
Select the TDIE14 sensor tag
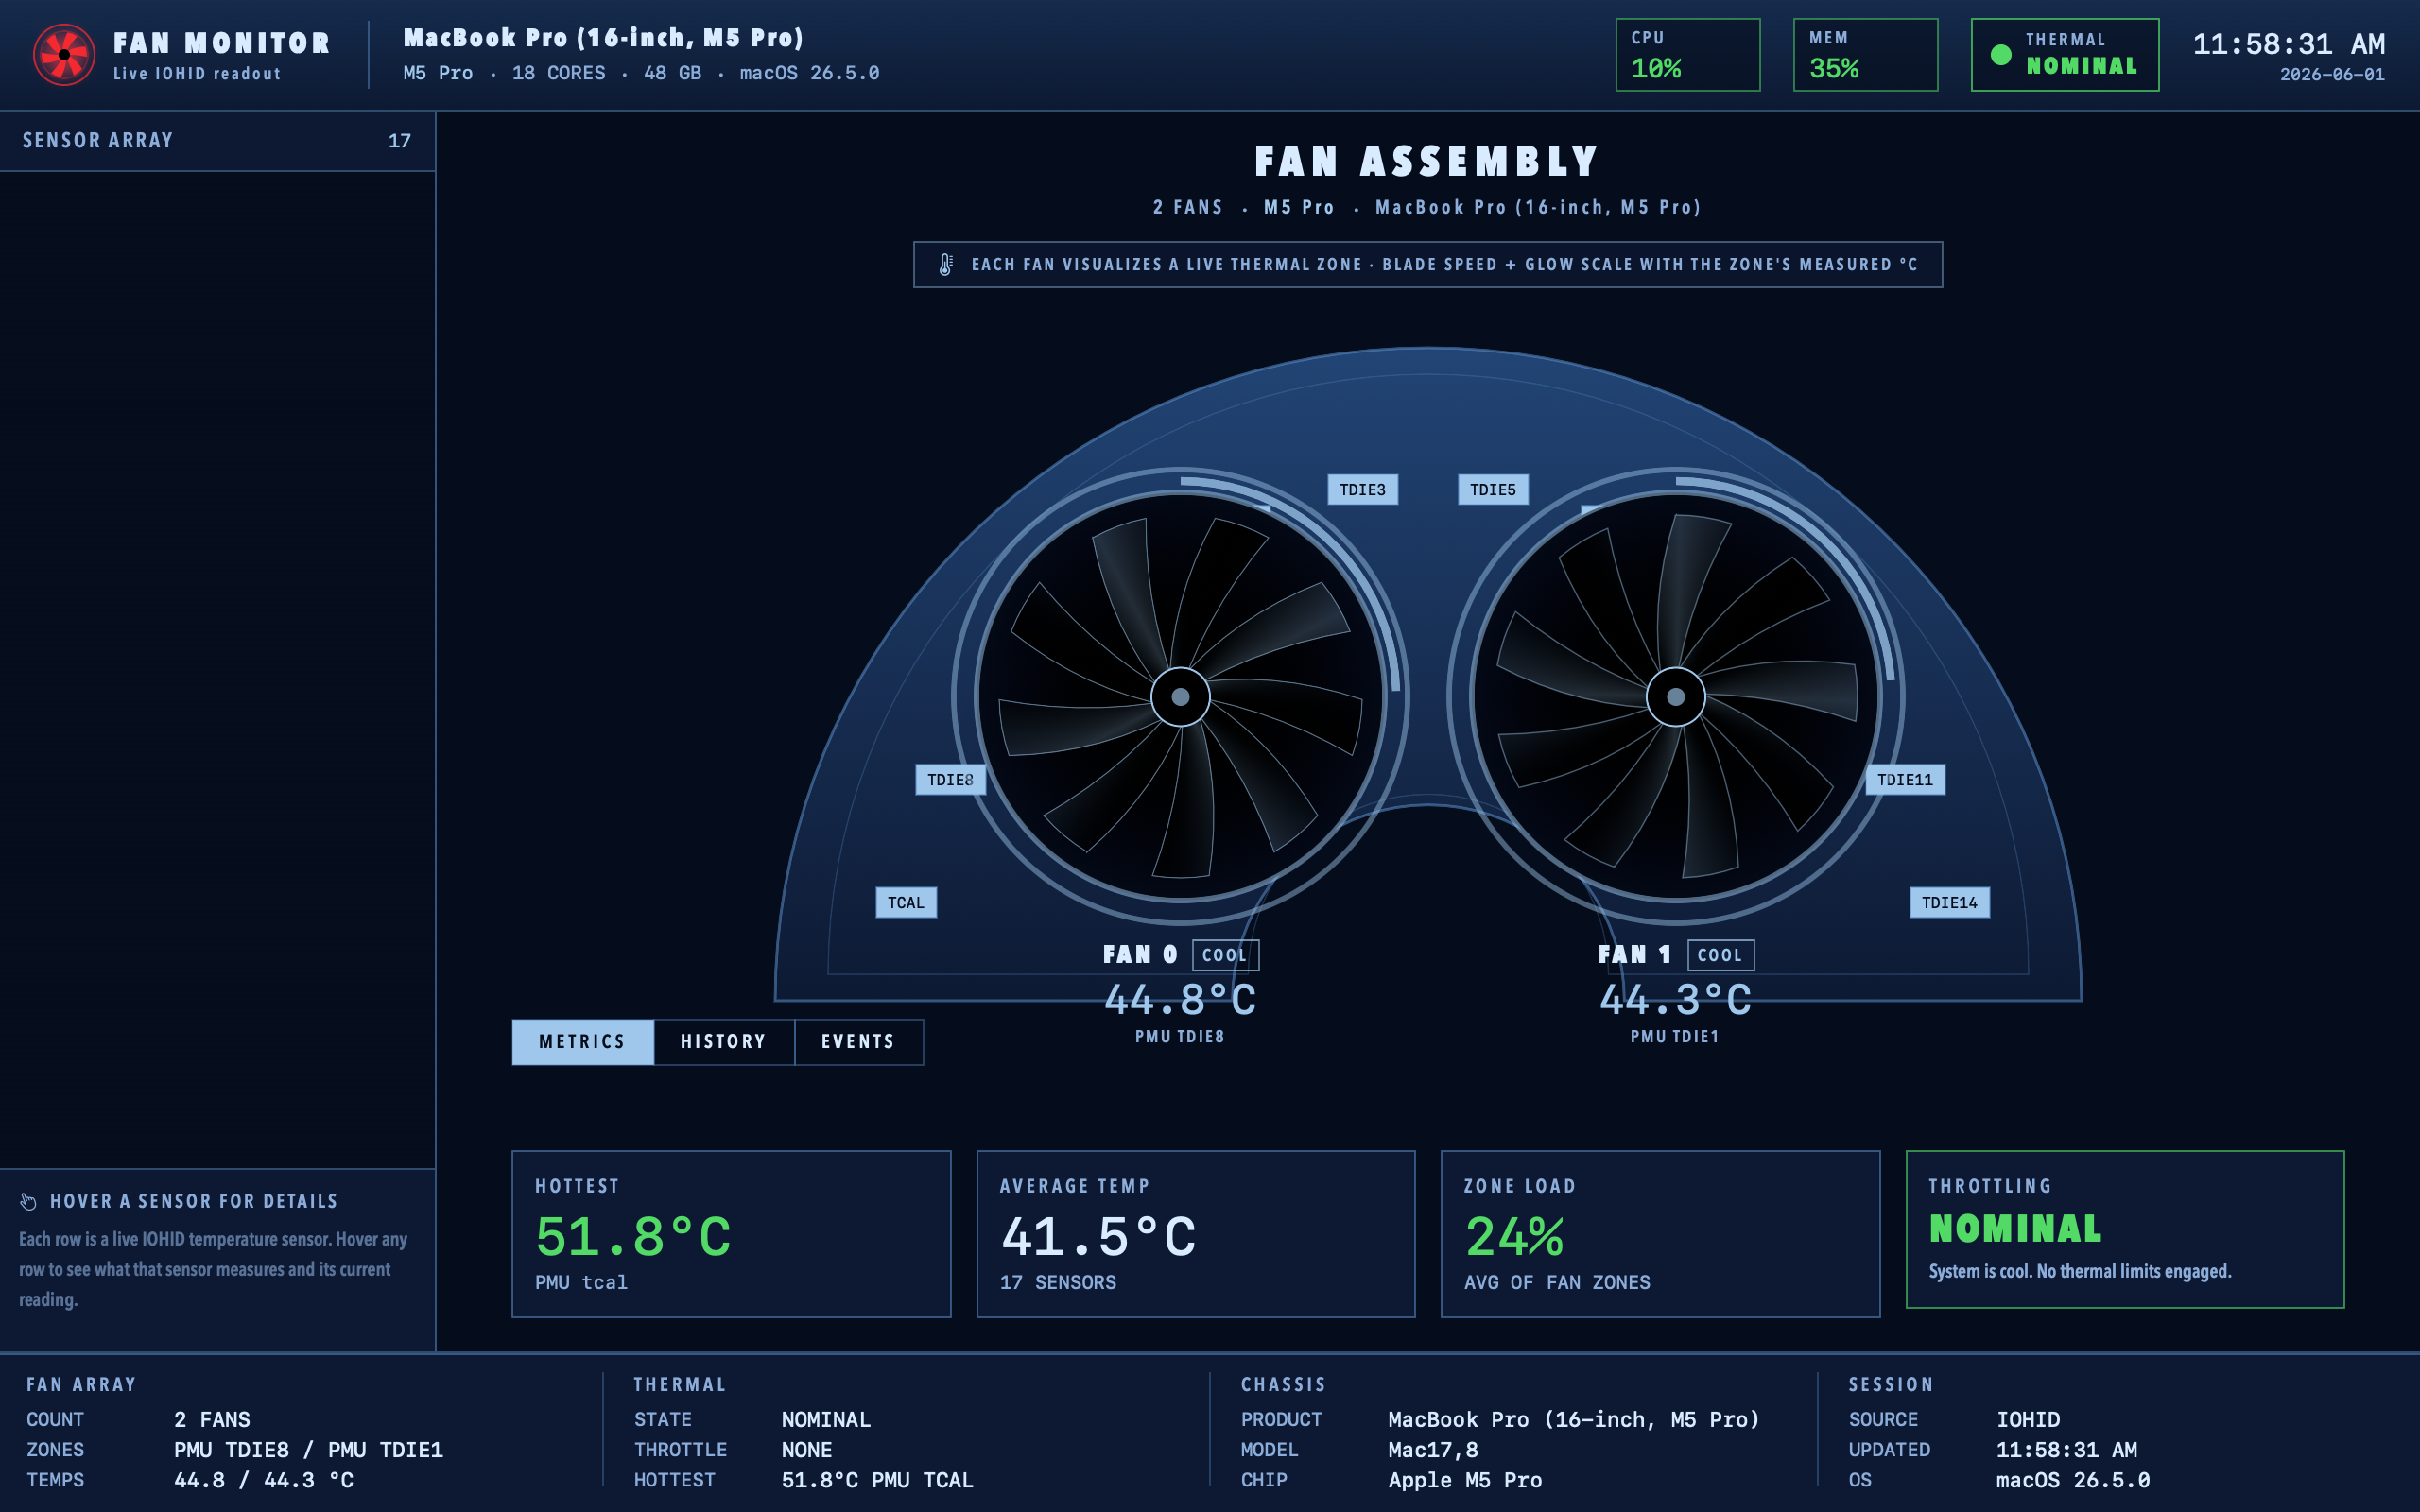click(x=1949, y=903)
